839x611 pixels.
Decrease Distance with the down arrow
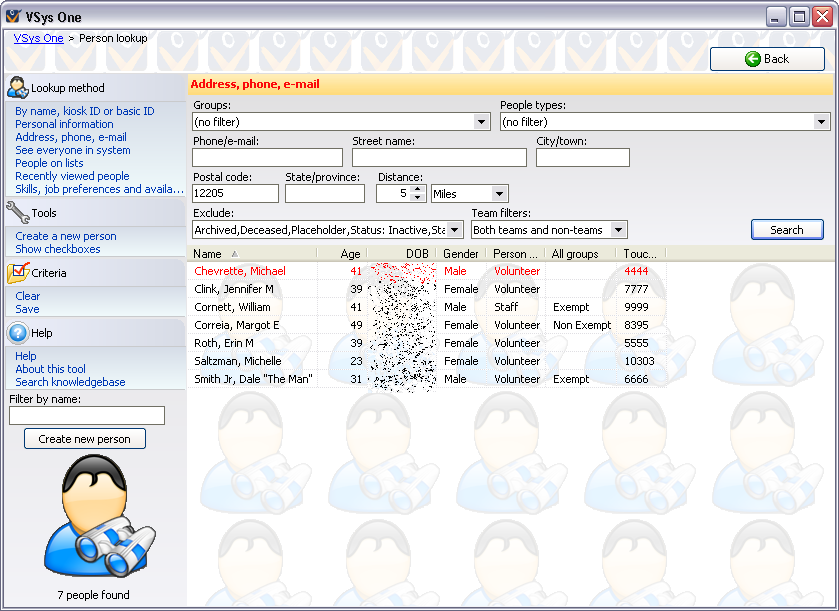click(x=418, y=197)
